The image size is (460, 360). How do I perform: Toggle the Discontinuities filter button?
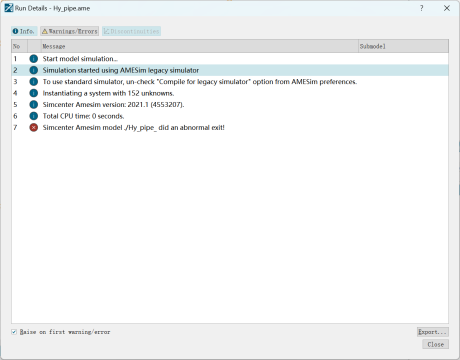131,31
